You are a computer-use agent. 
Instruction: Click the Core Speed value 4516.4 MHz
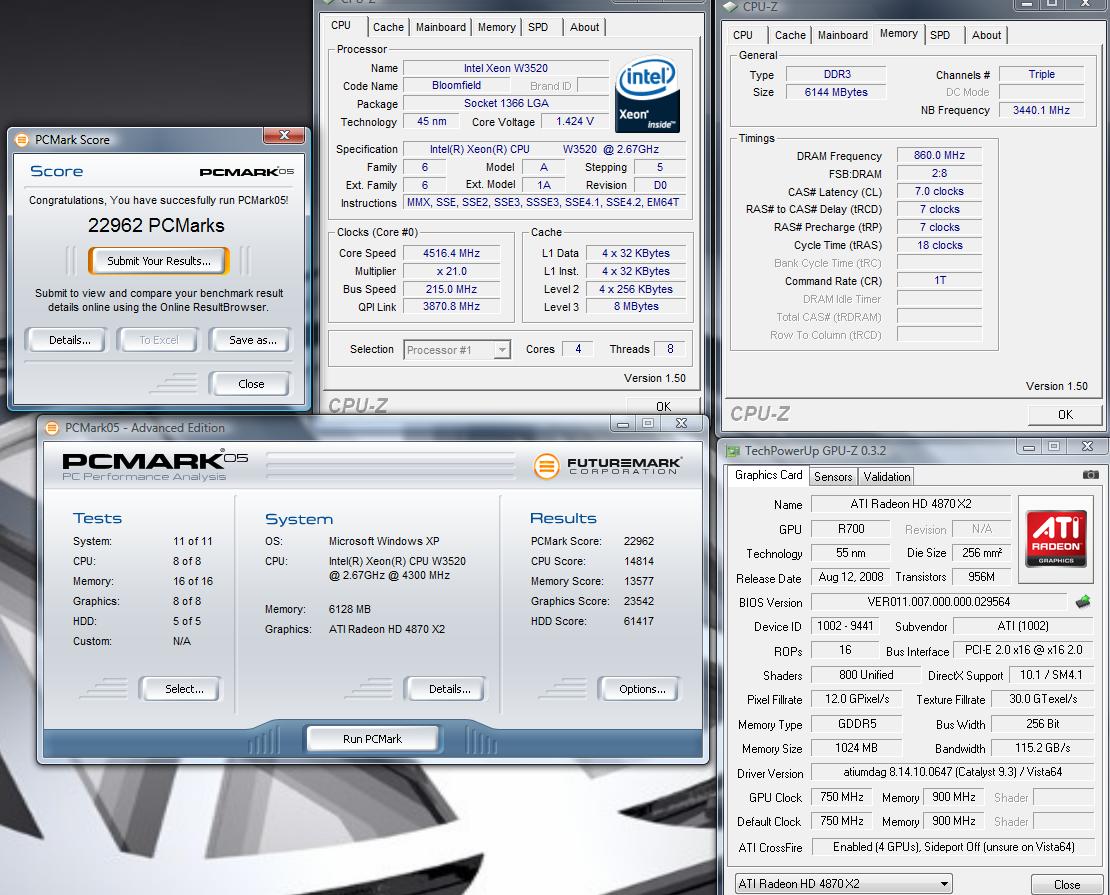click(x=451, y=253)
